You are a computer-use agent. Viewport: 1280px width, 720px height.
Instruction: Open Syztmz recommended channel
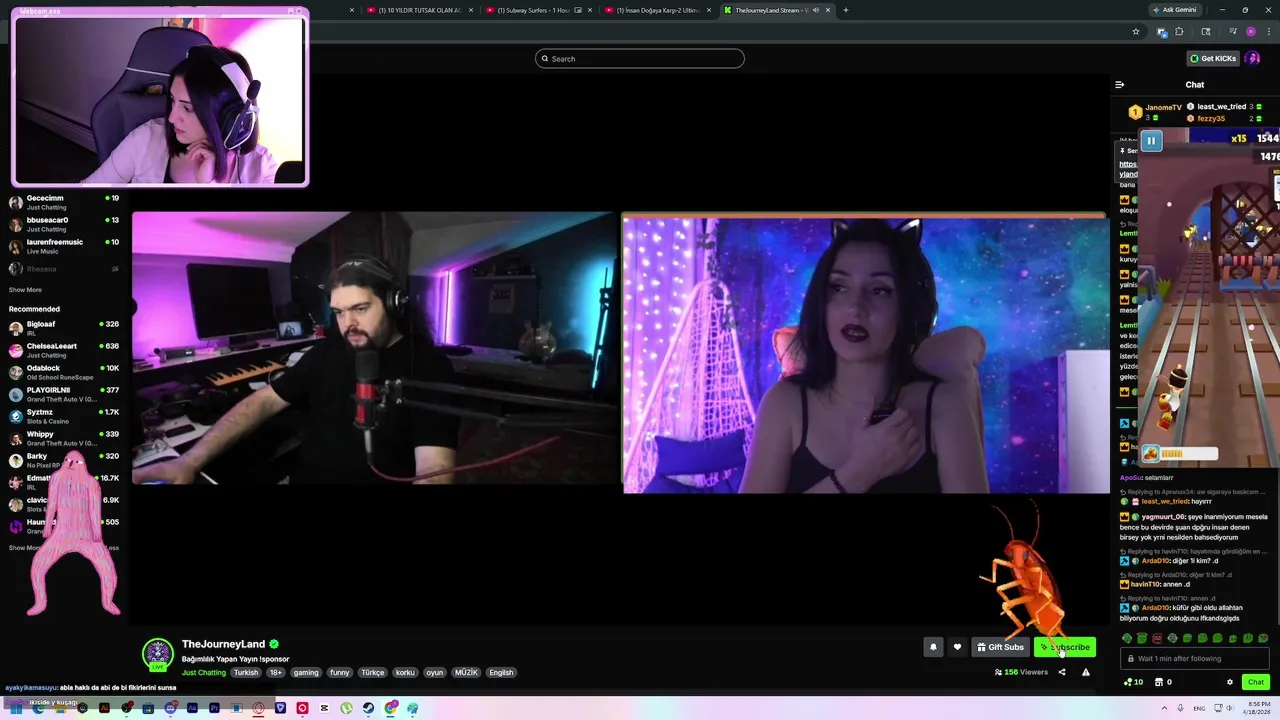click(x=64, y=416)
